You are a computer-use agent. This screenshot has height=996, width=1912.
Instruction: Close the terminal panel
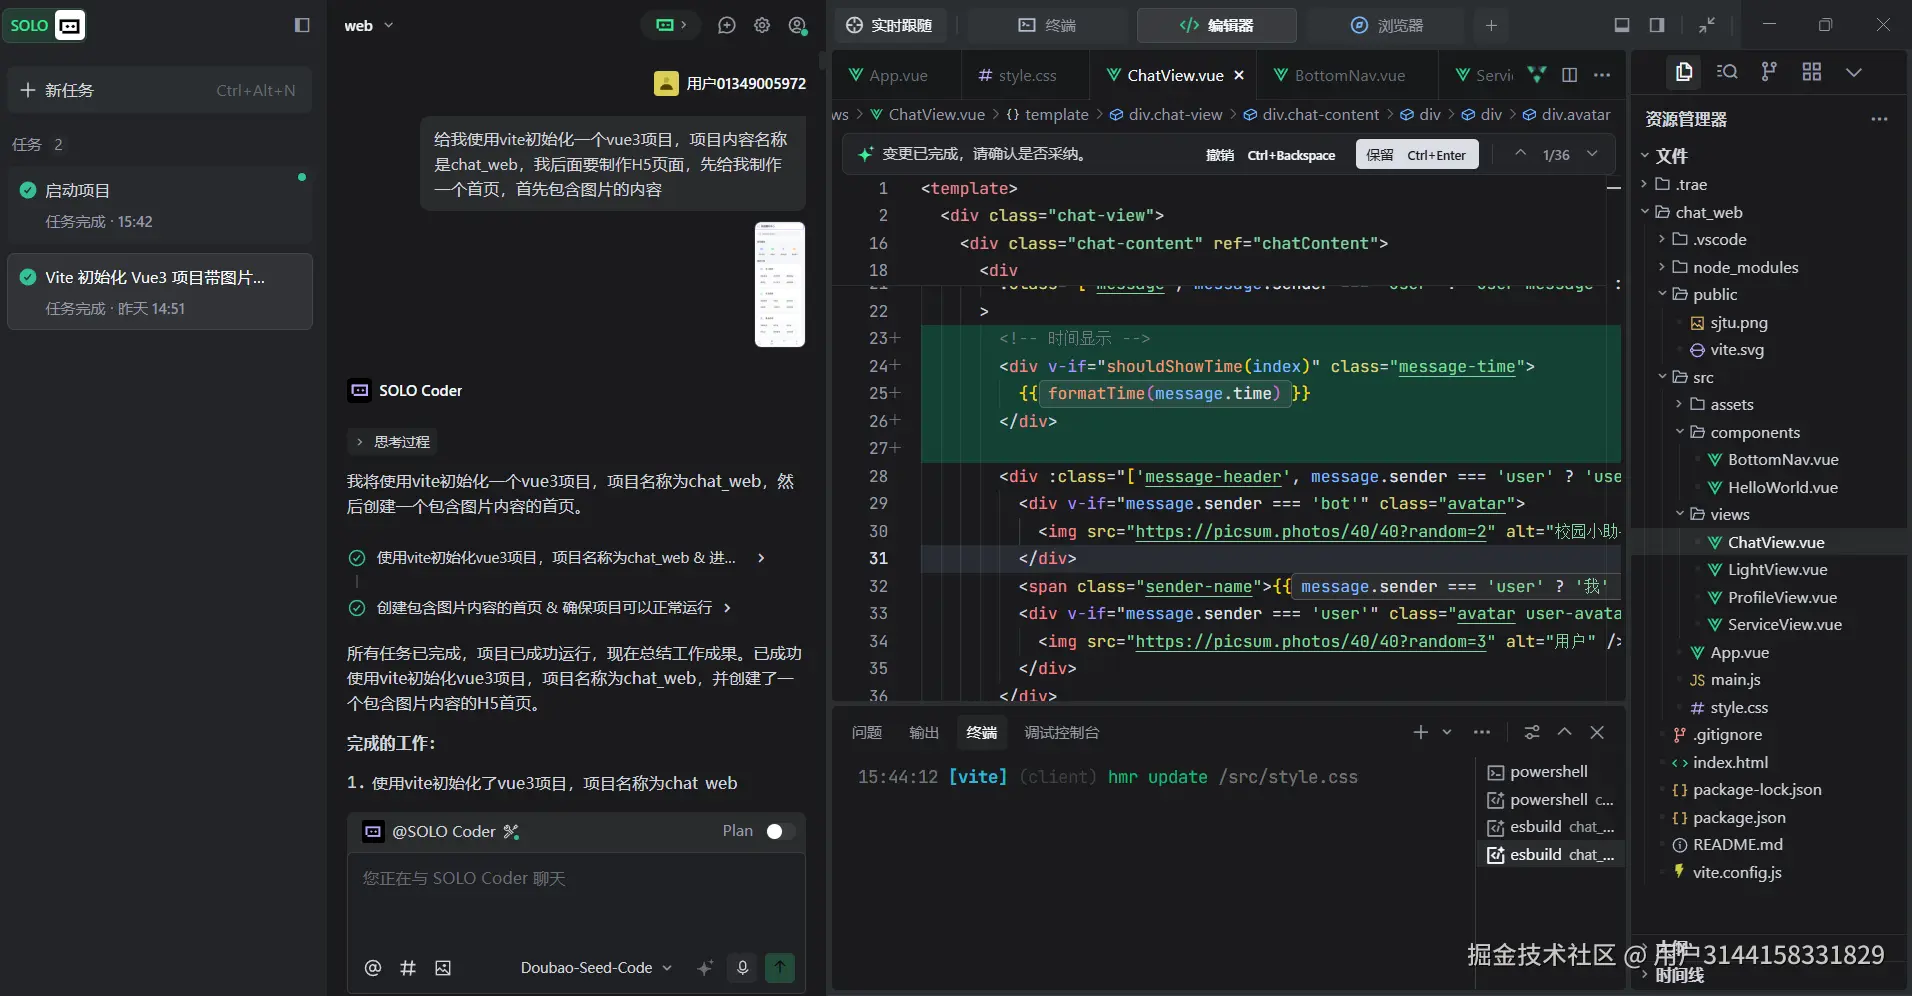pyautogui.click(x=1597, y=733)
